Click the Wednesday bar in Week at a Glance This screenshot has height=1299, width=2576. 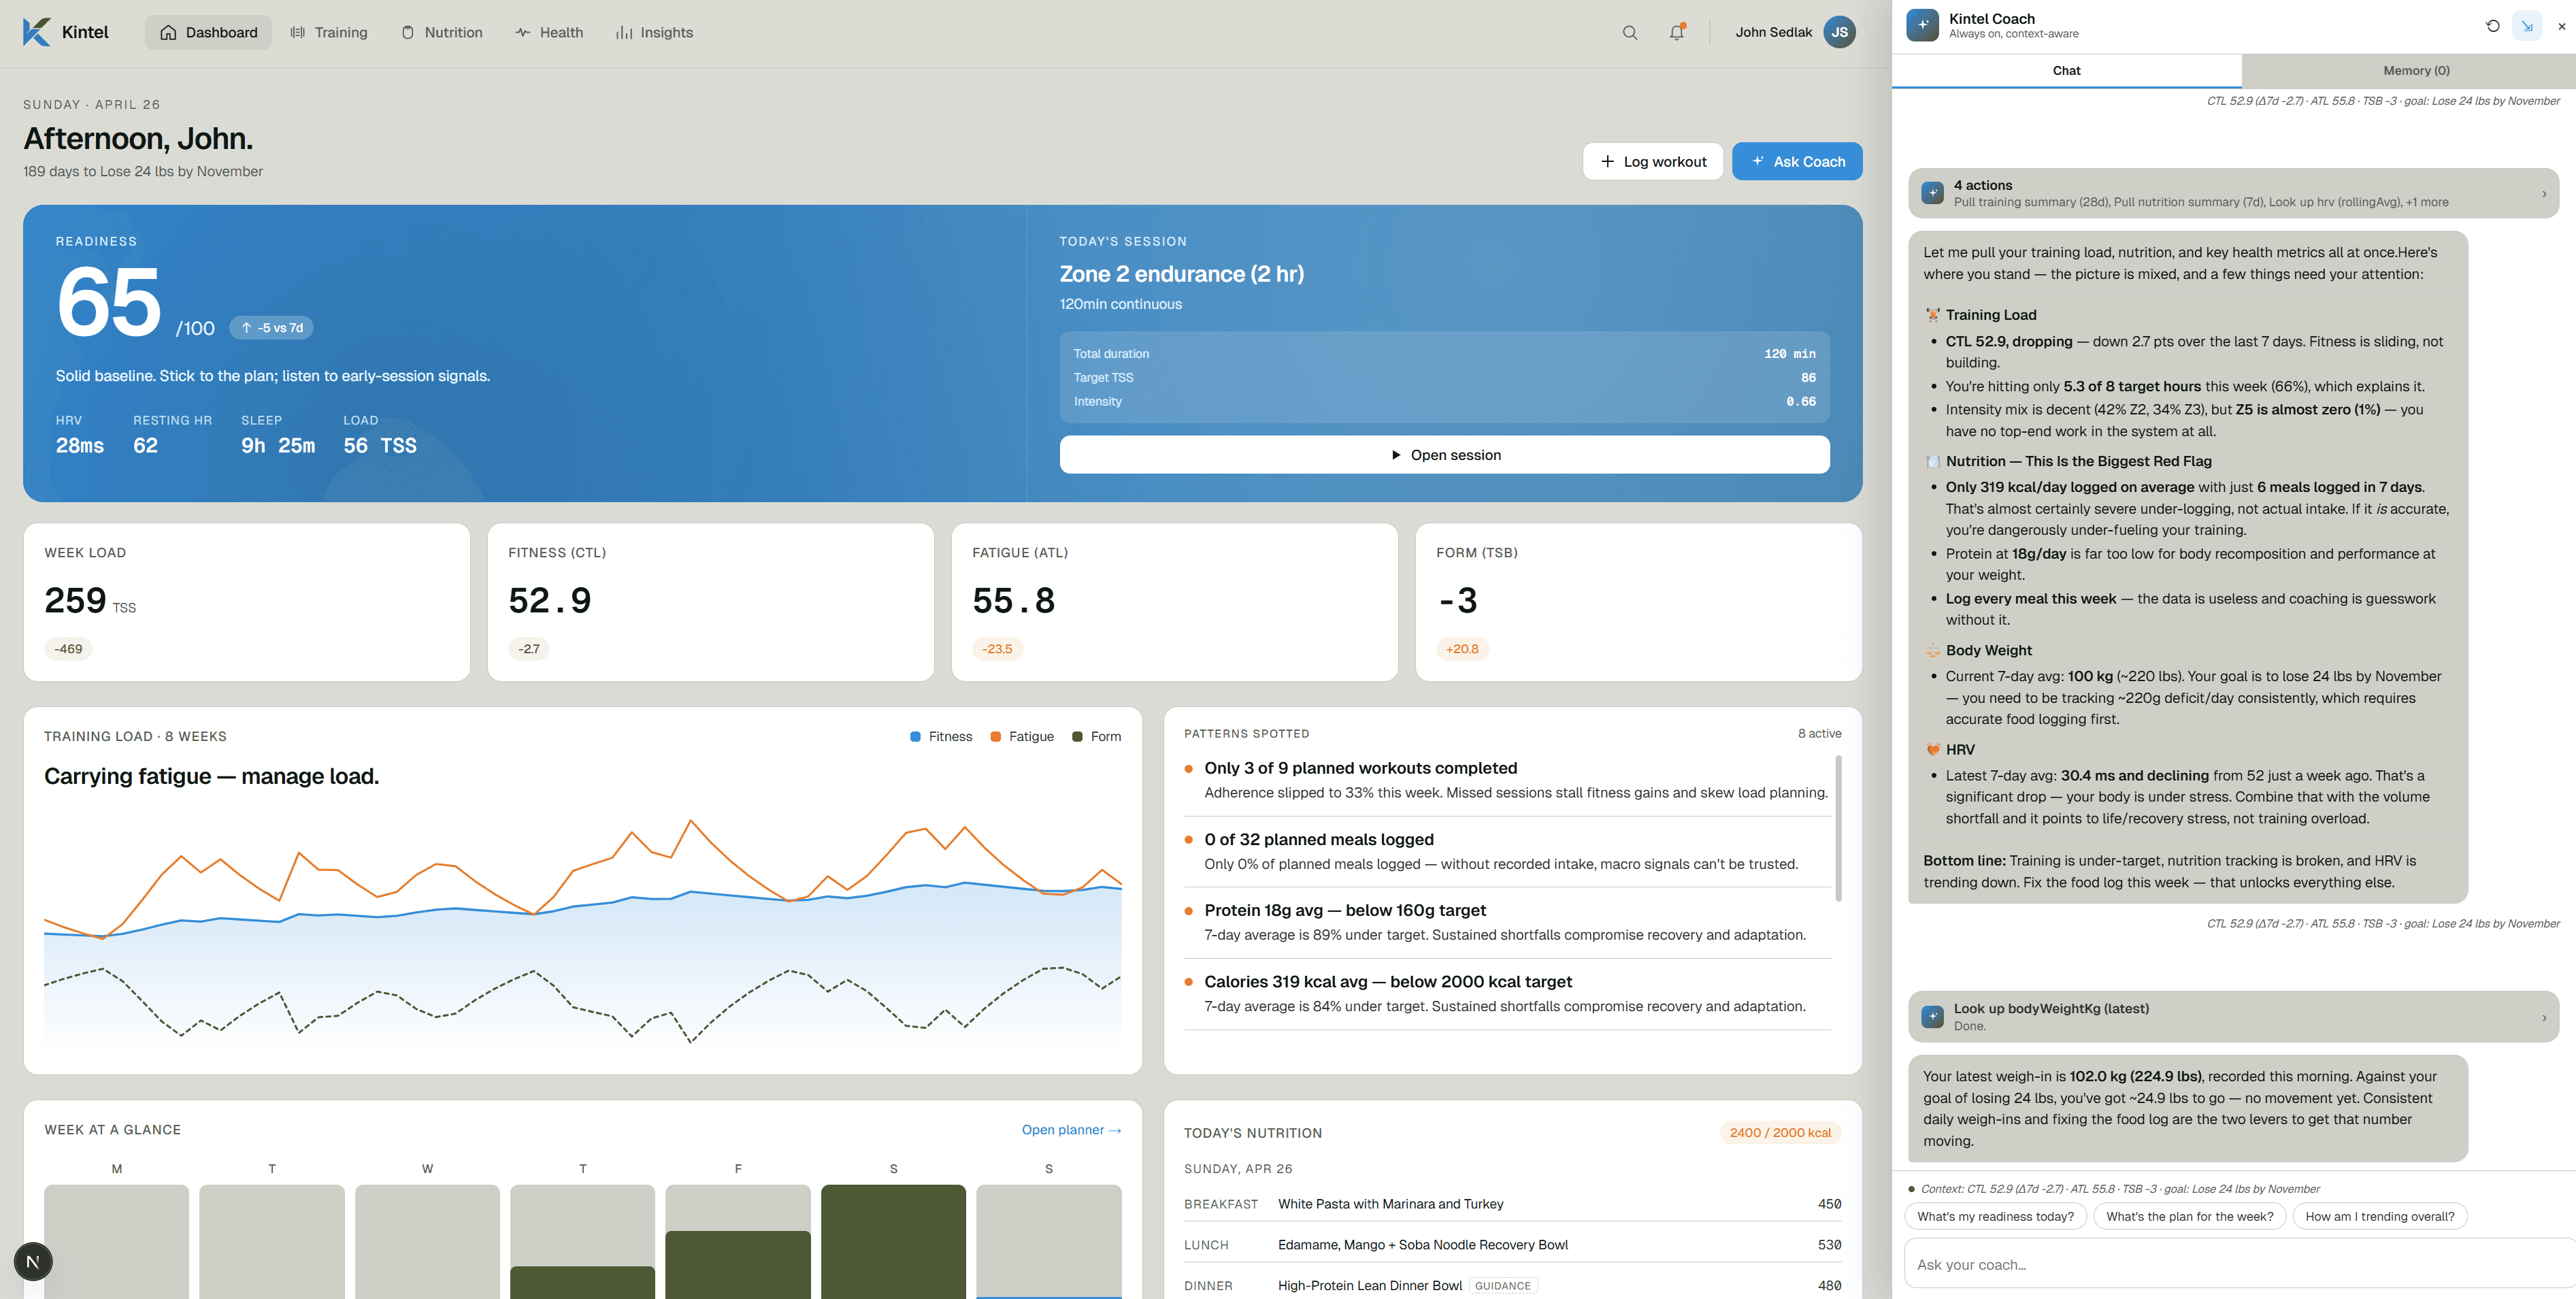[x=427, y=1242]
